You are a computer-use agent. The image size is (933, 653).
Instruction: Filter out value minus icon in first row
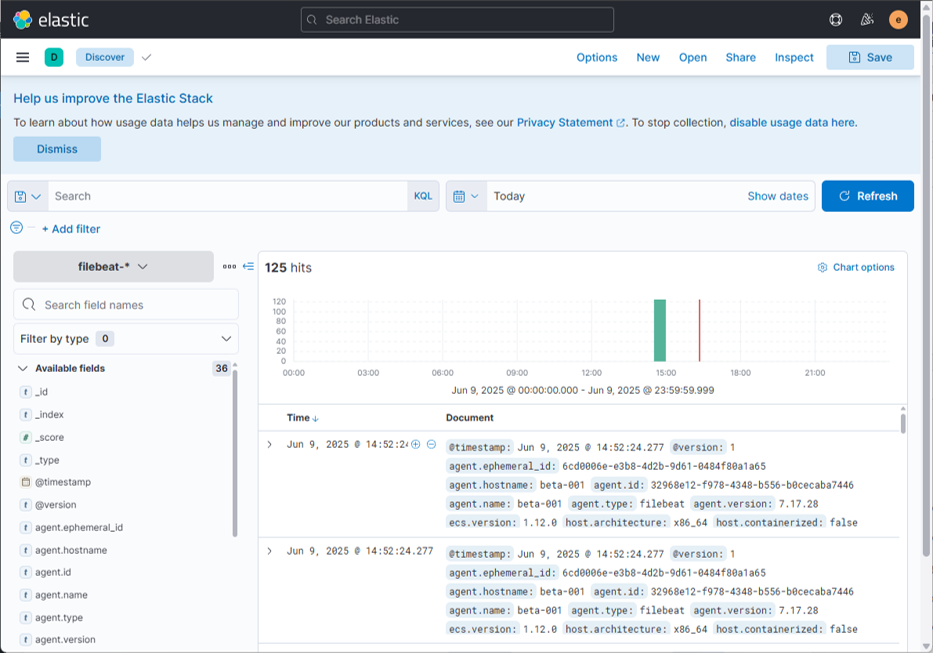click(431, 444)
